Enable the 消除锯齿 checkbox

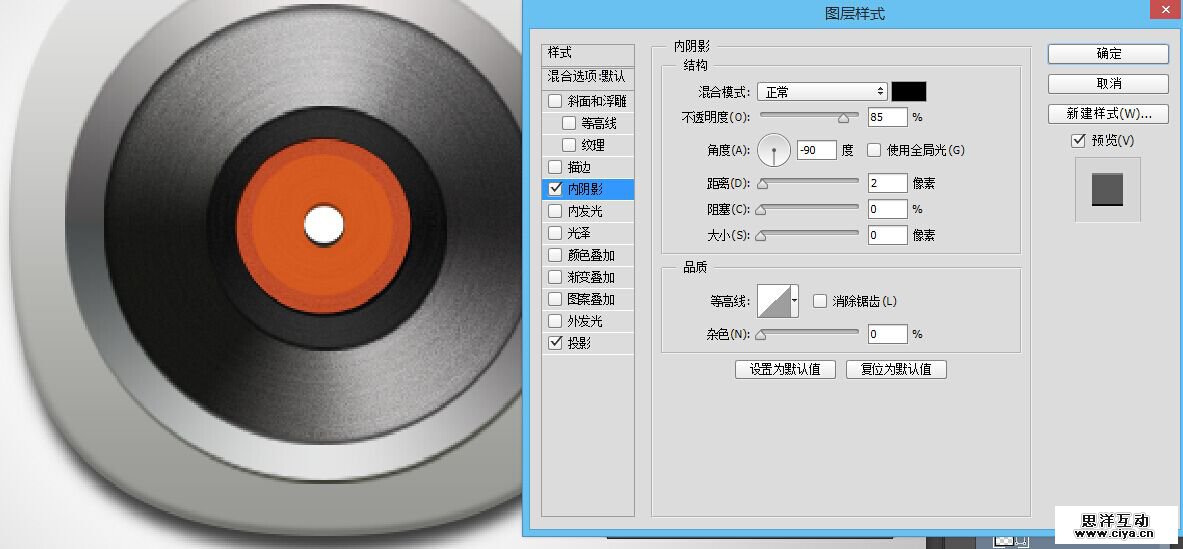tap(820, 301)
